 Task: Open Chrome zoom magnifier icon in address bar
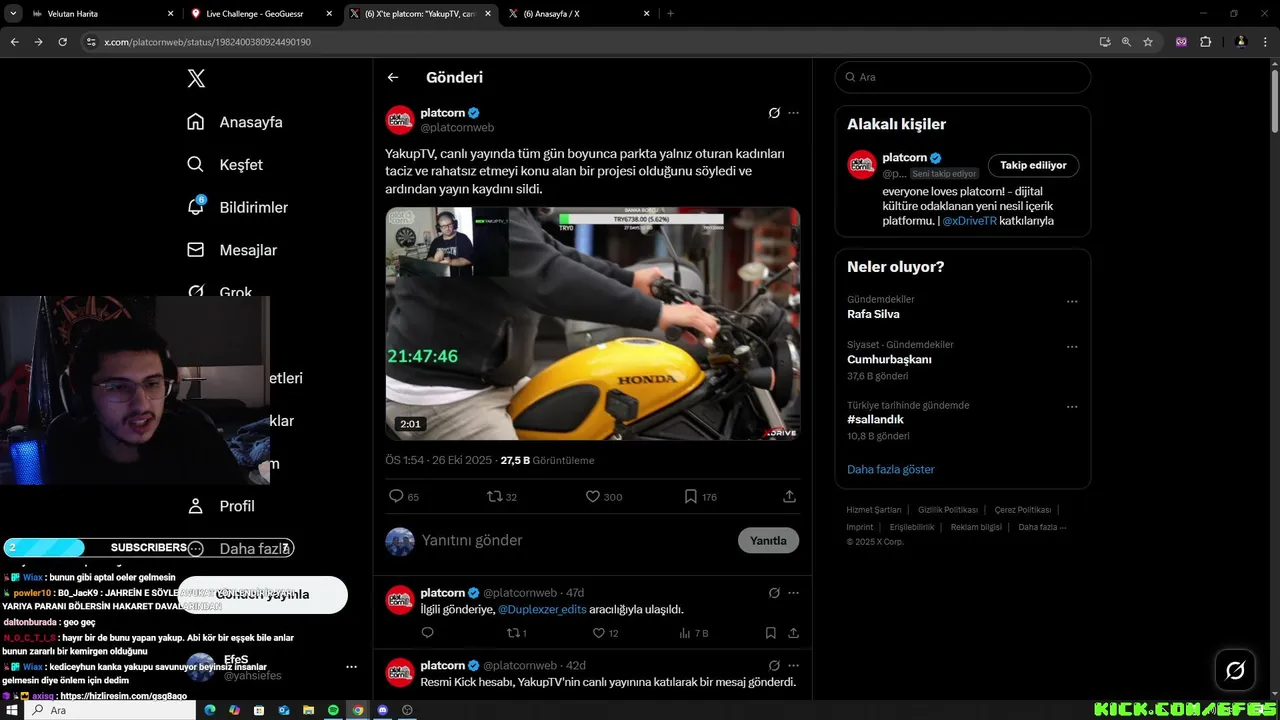(x=1126, y=42)
